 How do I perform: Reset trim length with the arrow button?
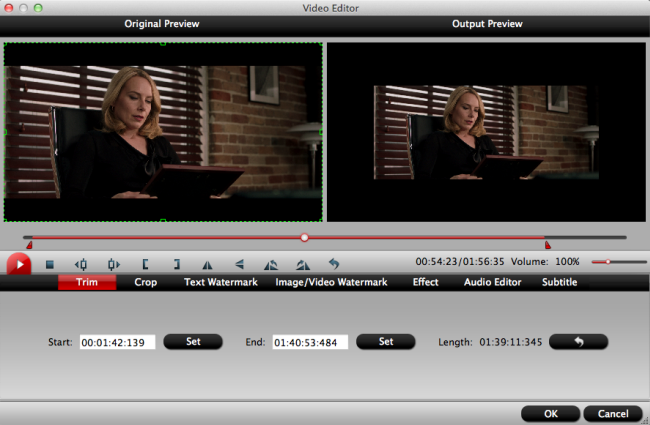579,342
